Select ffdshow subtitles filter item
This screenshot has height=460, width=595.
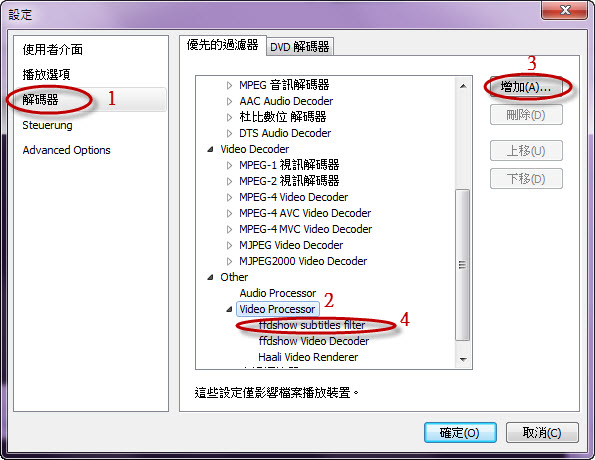[x=312, y=325]
